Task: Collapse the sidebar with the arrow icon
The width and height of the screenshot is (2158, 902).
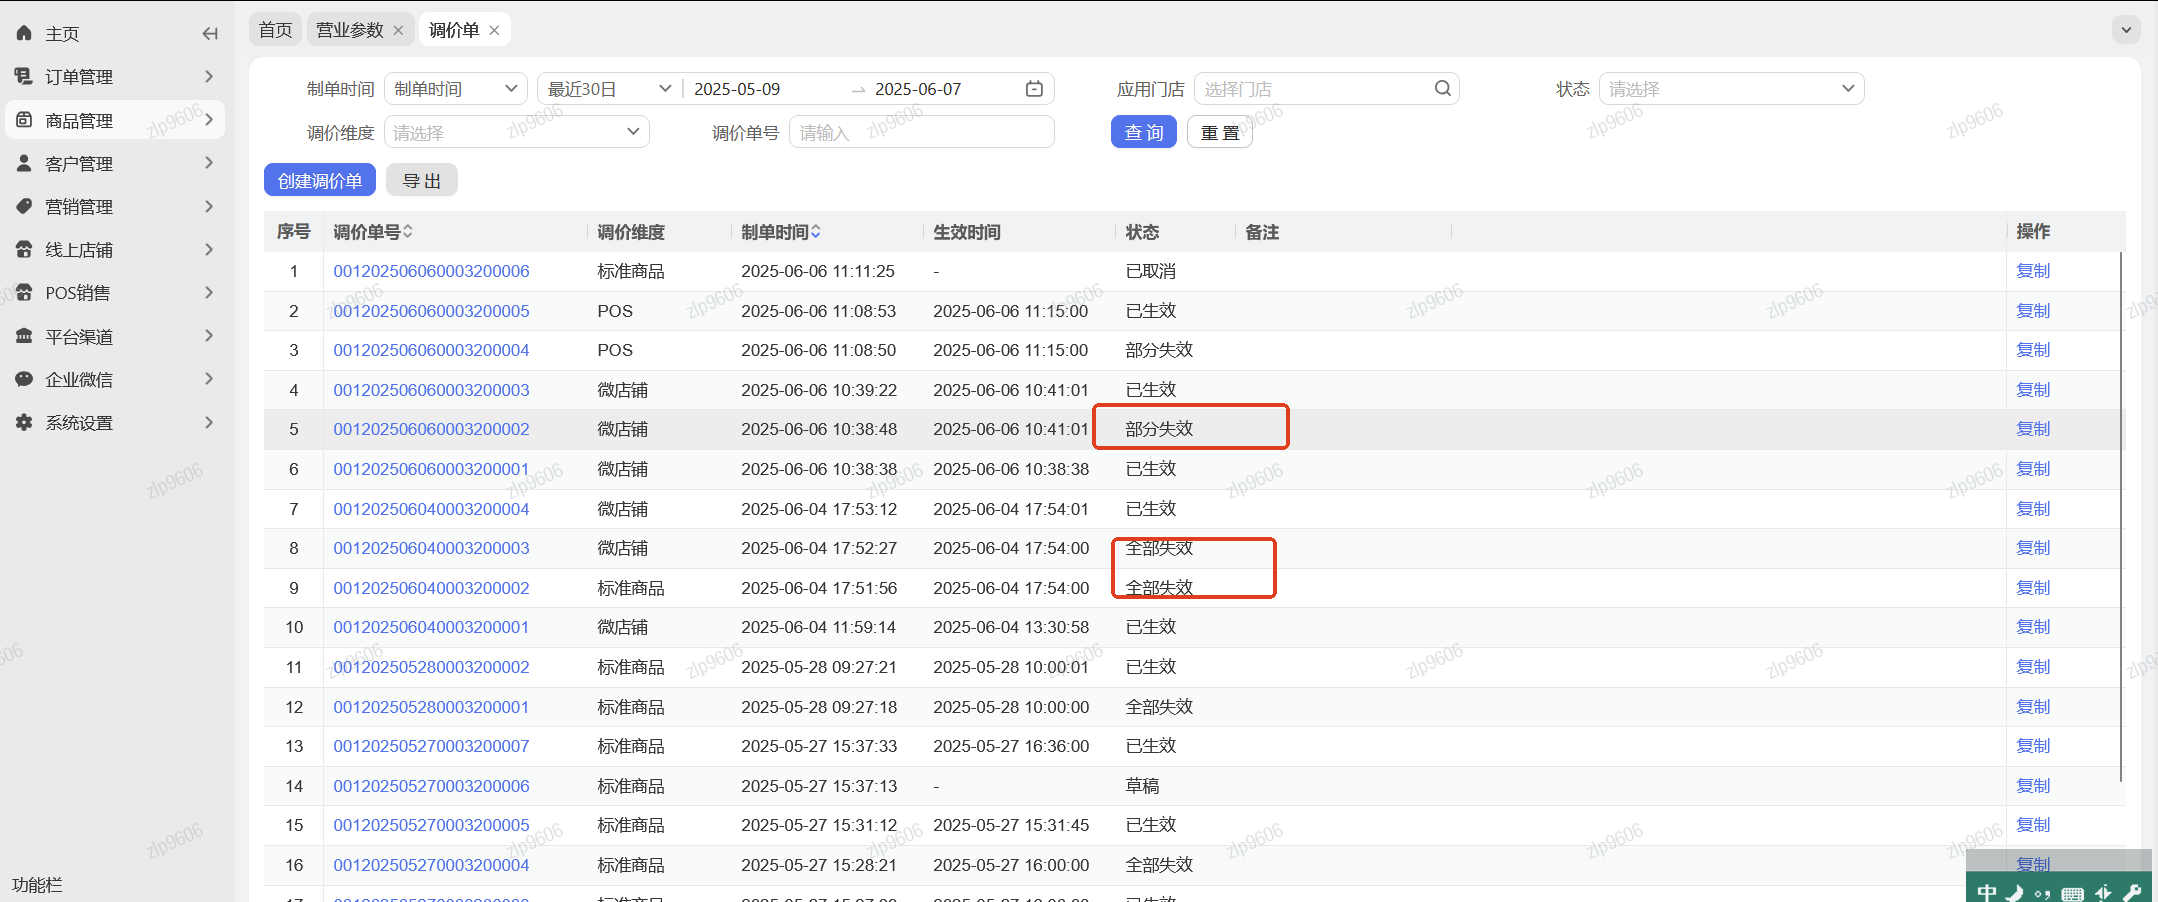Action: click(x=210, y=33)
